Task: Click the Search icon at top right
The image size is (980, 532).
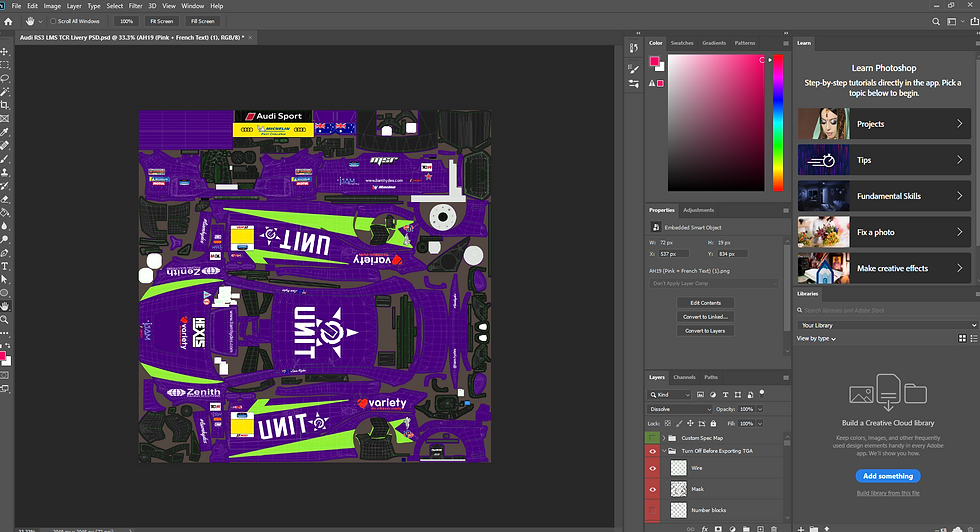Action: coord(936,21)
